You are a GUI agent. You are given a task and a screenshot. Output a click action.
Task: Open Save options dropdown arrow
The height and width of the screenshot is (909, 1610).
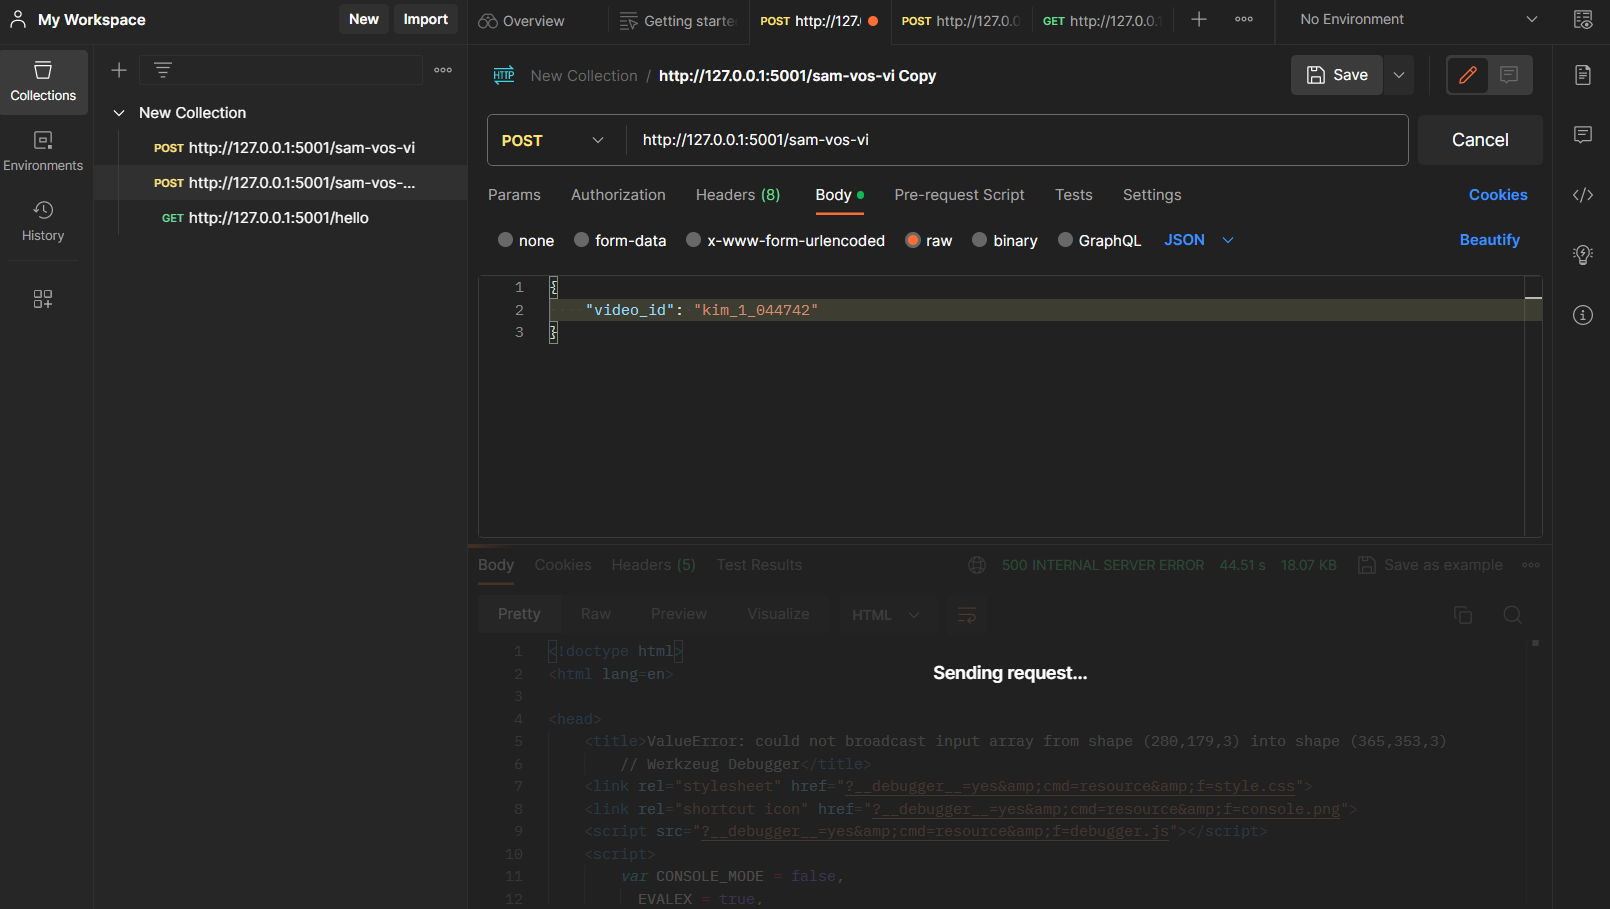[1399, 75]
